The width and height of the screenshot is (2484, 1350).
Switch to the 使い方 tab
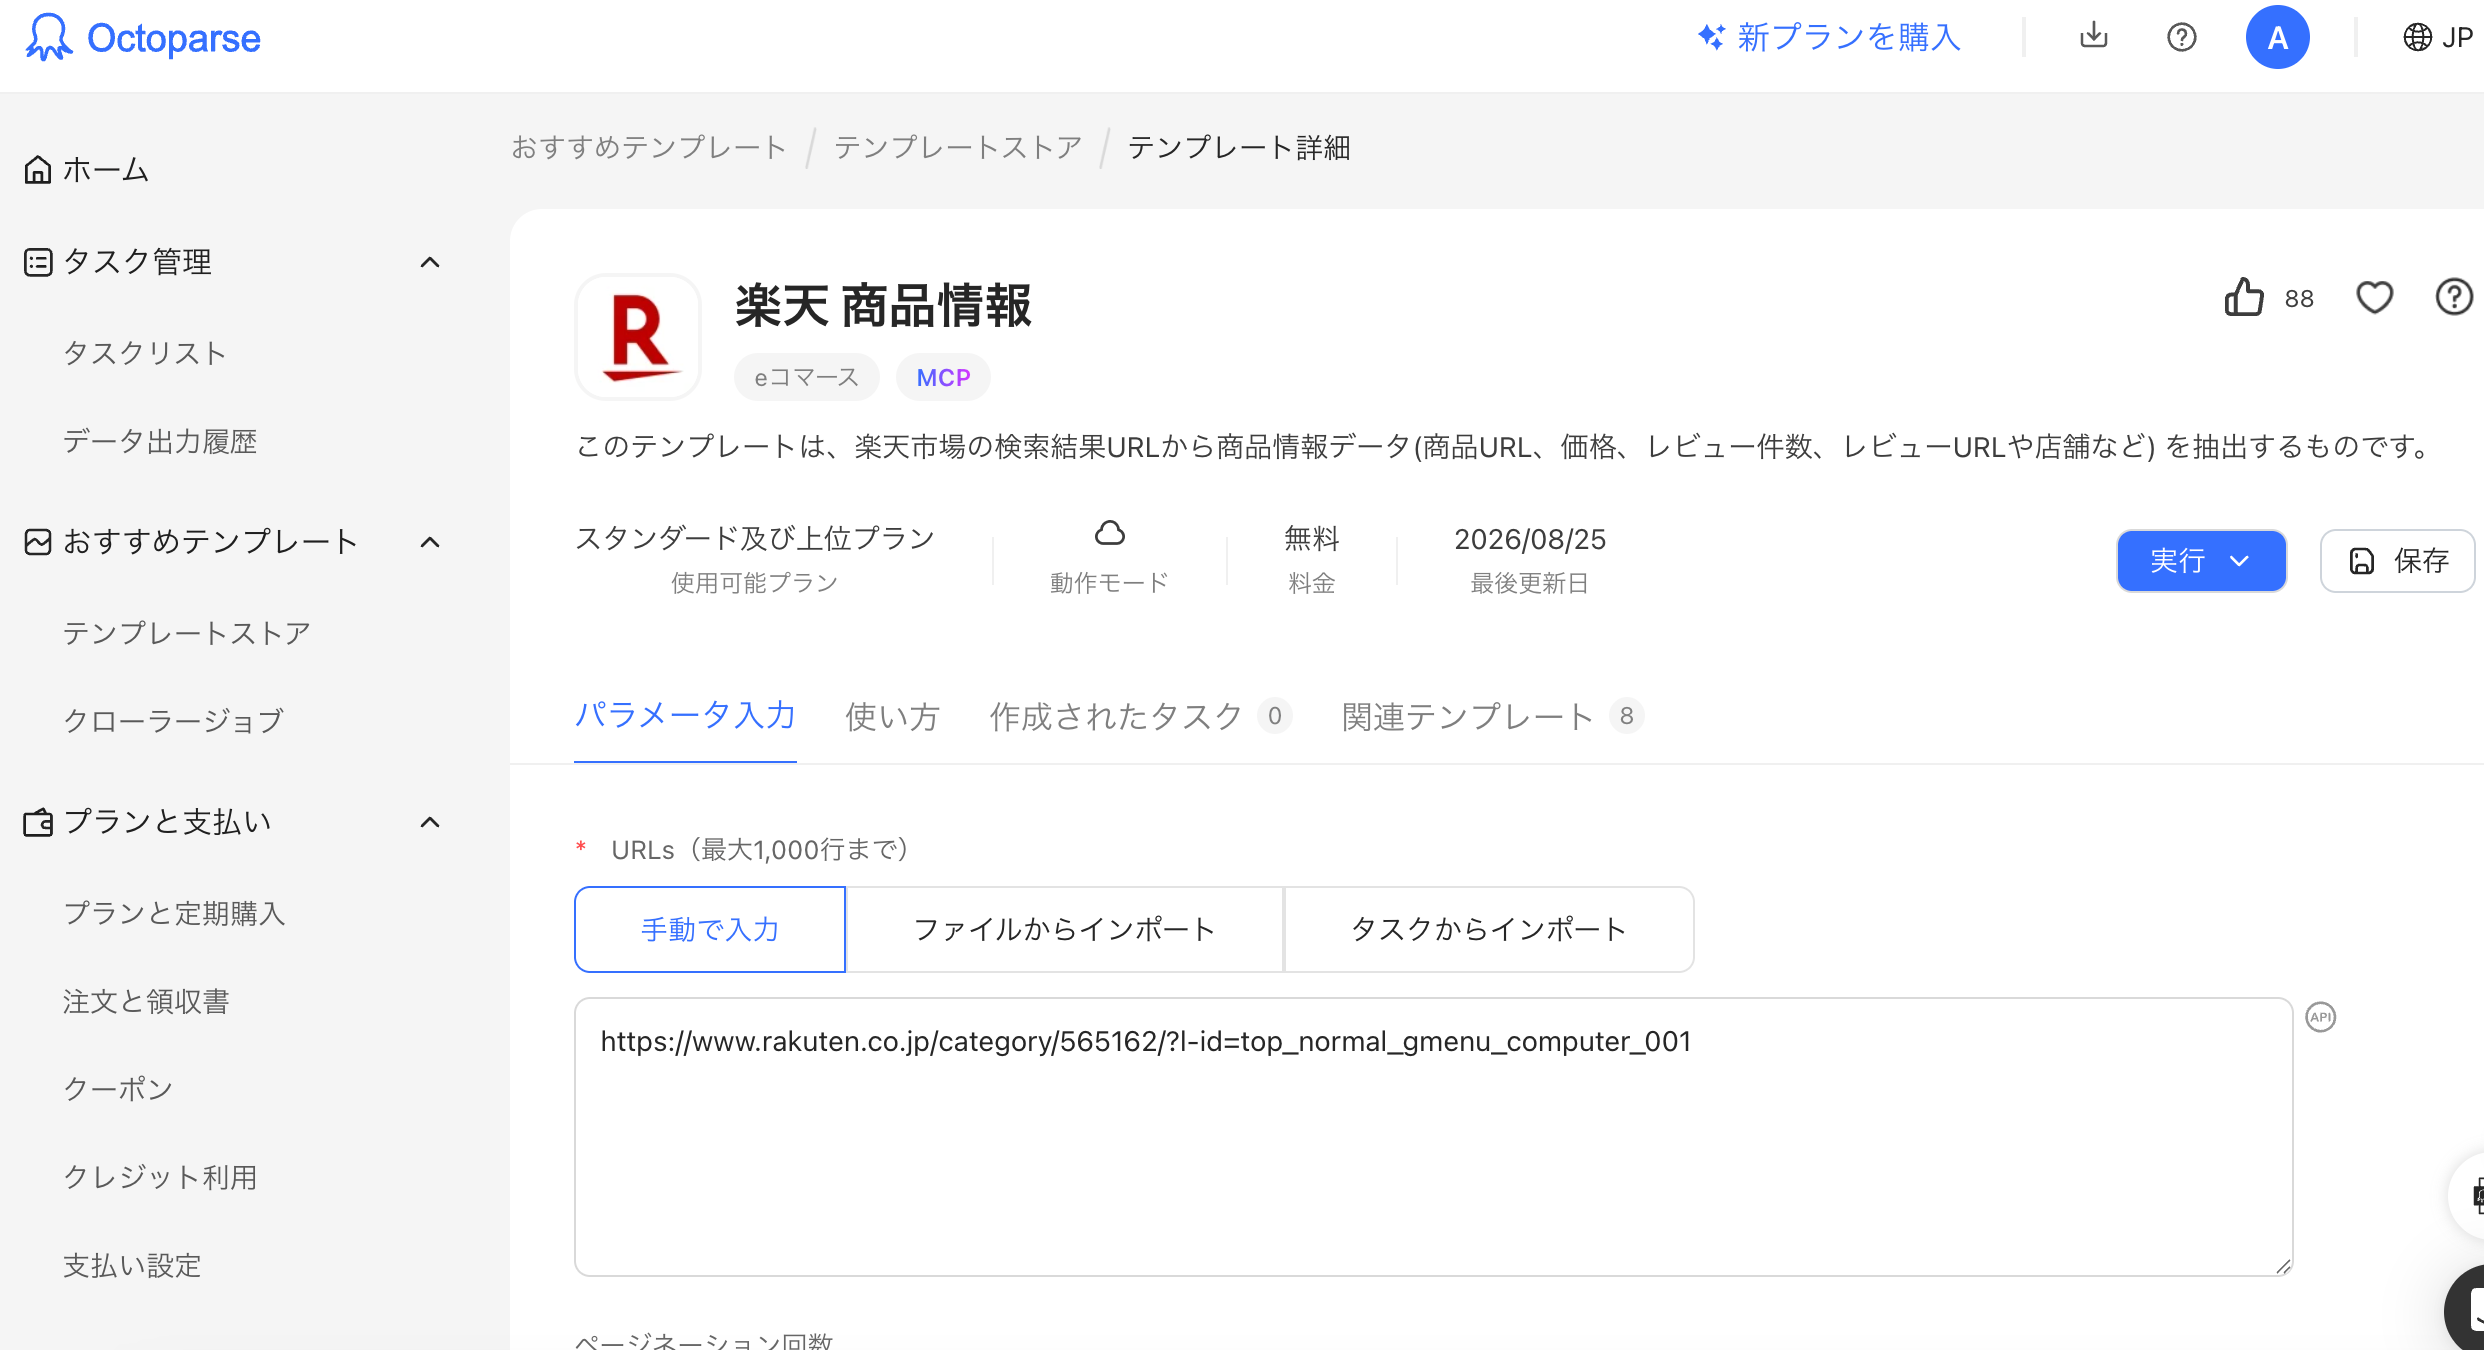pyautogui.click(x=892, y=716)
